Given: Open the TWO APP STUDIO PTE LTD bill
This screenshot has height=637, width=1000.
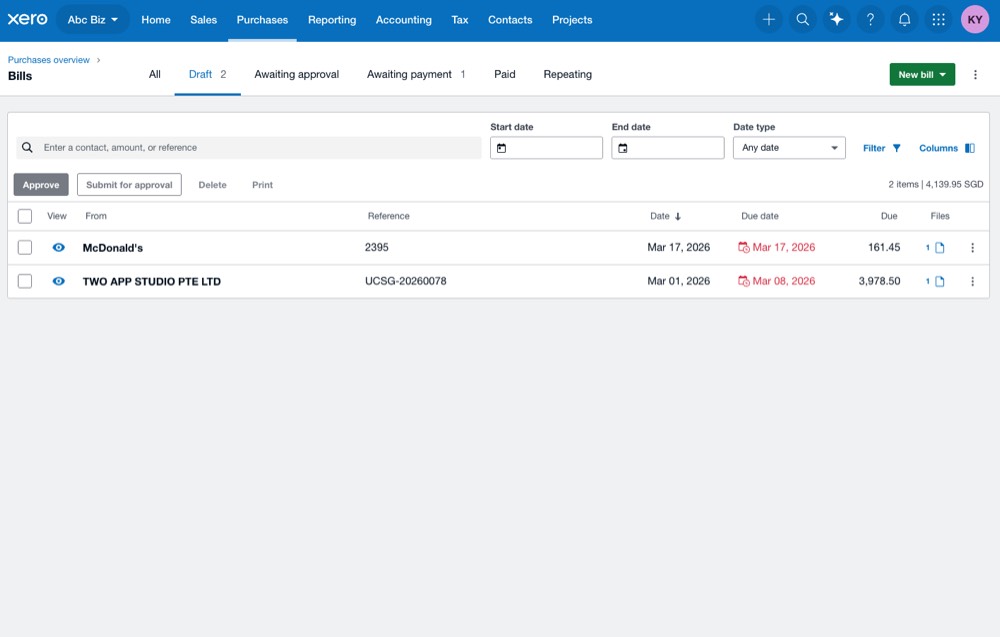Looking at the screenshot, I should click(x=151, y=281).
